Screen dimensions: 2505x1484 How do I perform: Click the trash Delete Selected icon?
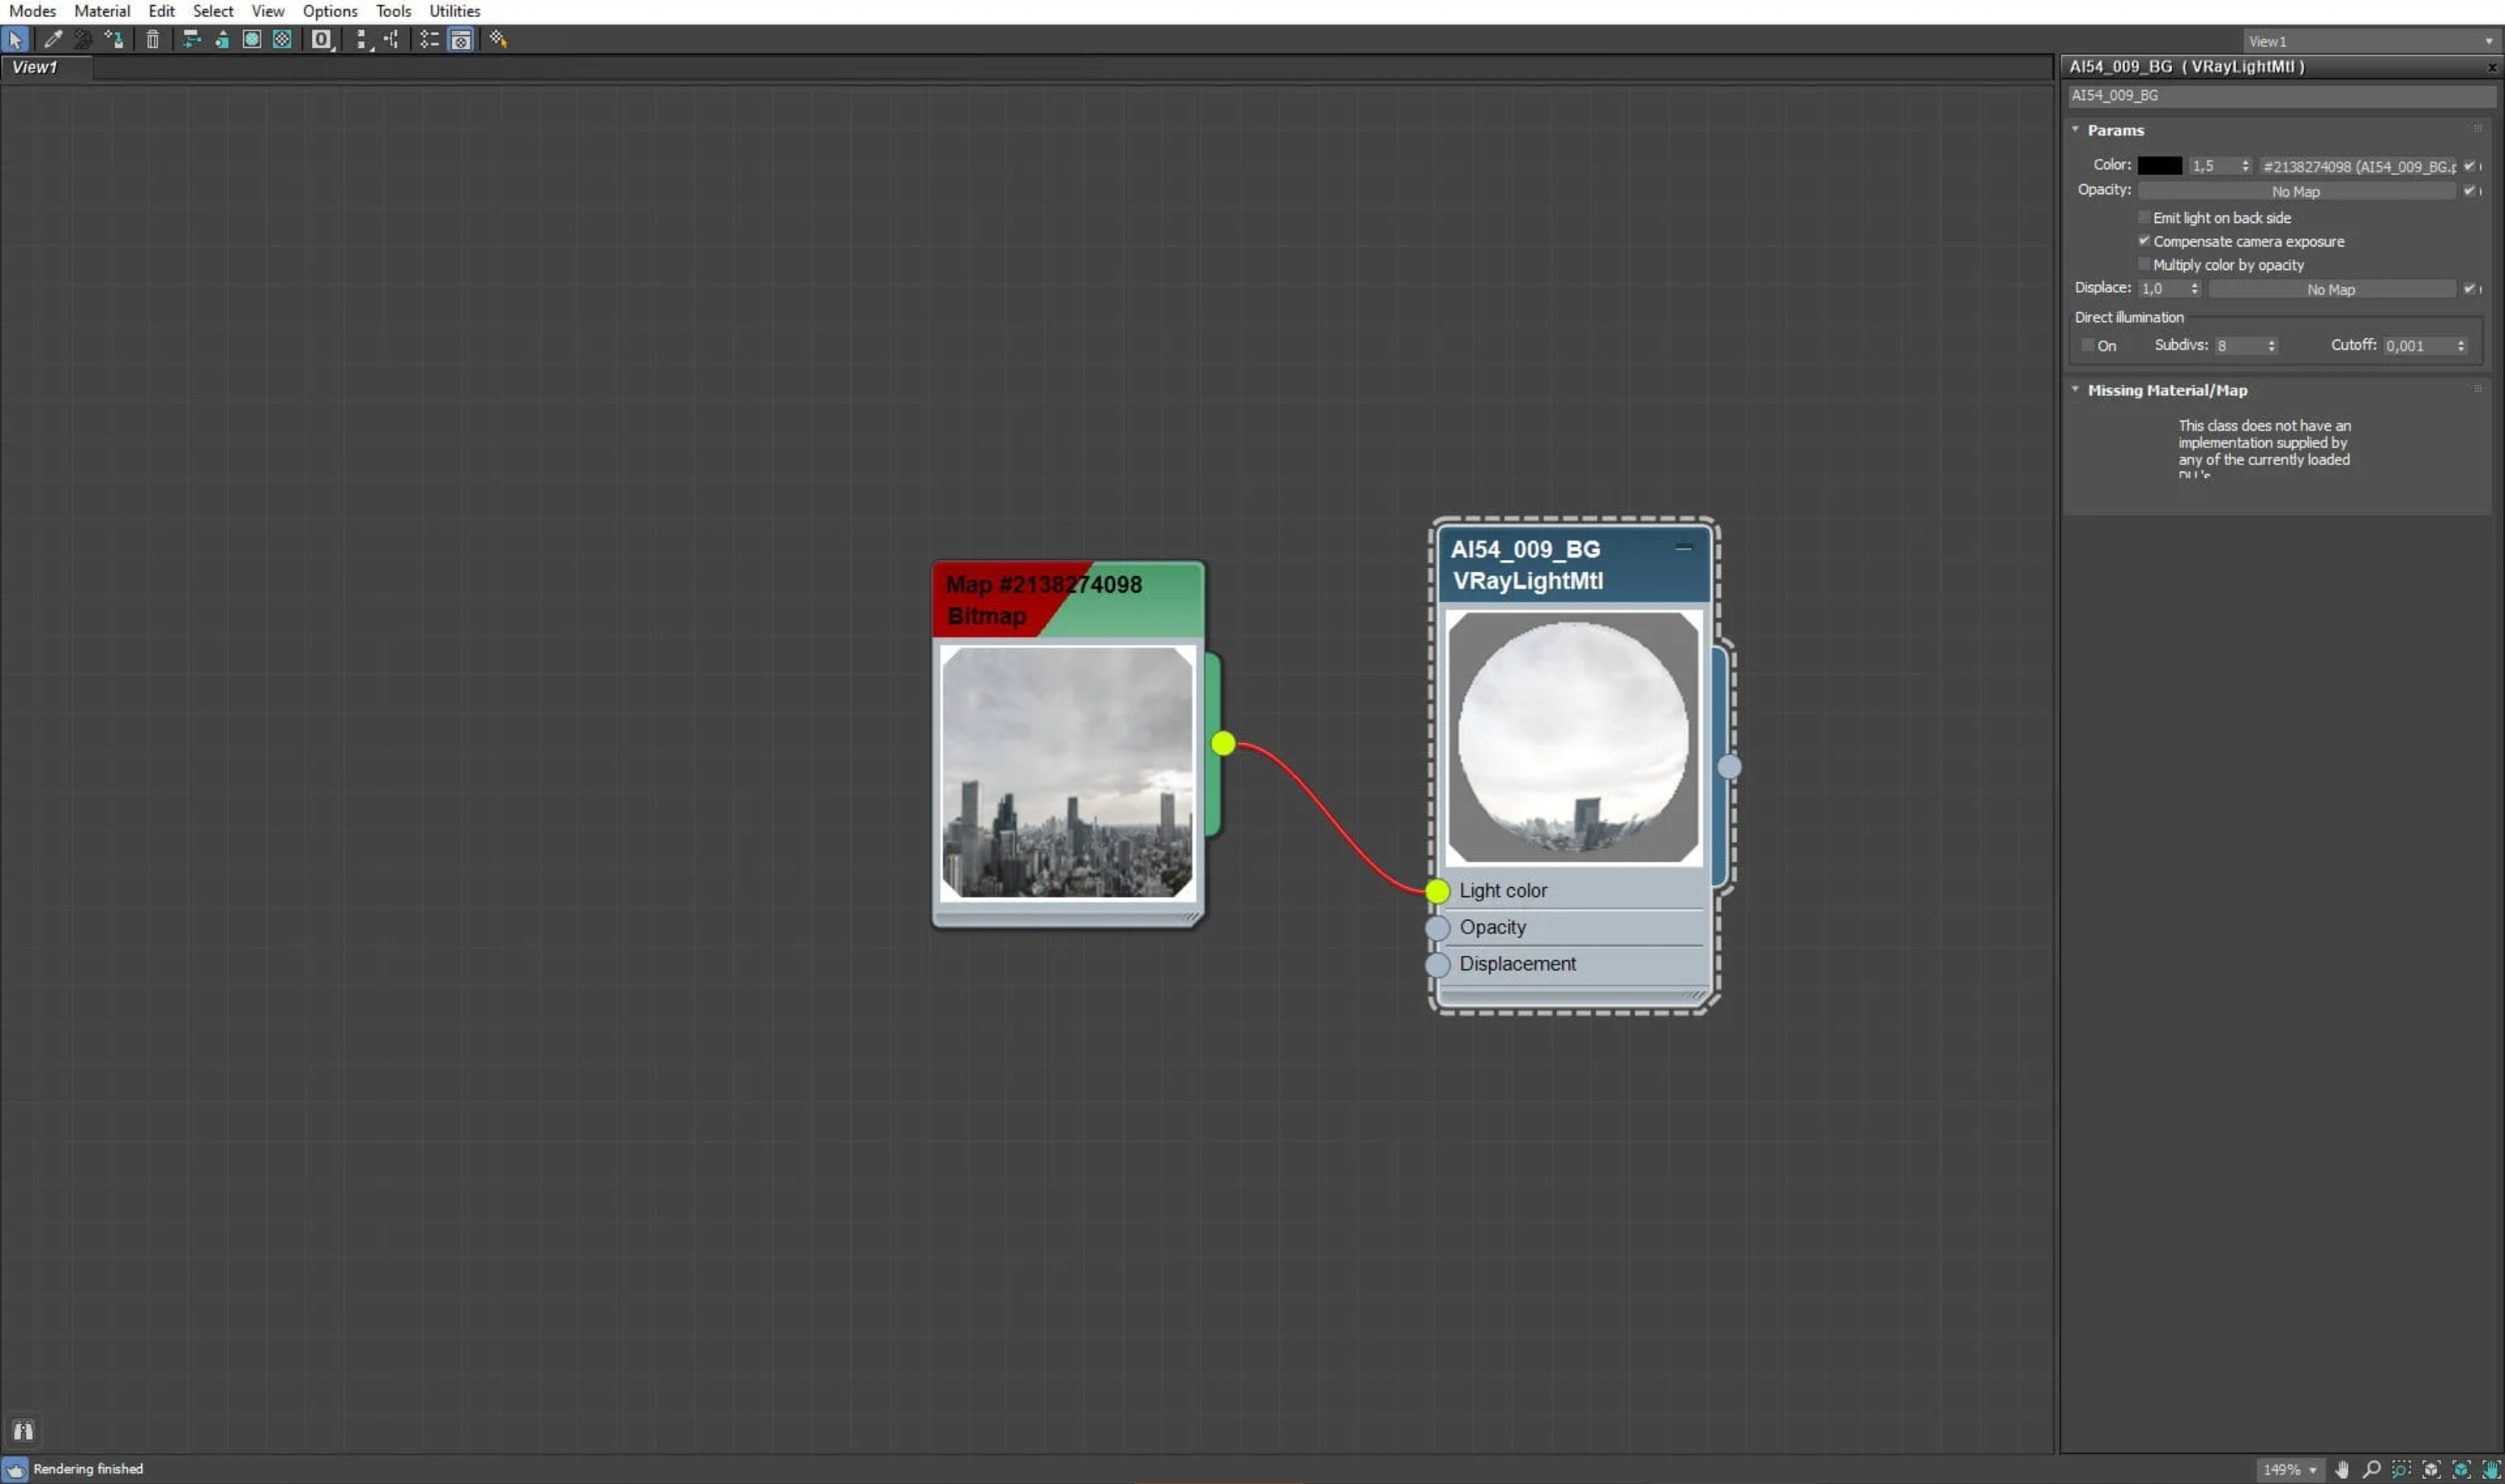[152, 39]
